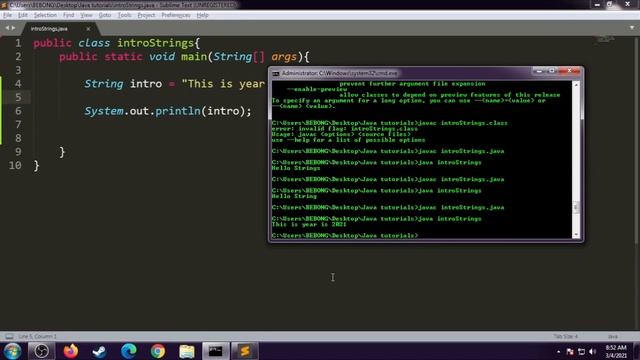Viewport: 640px width, 360px height.
Task: Launch Firefox from the taskbar
Action: coord(71,351)
